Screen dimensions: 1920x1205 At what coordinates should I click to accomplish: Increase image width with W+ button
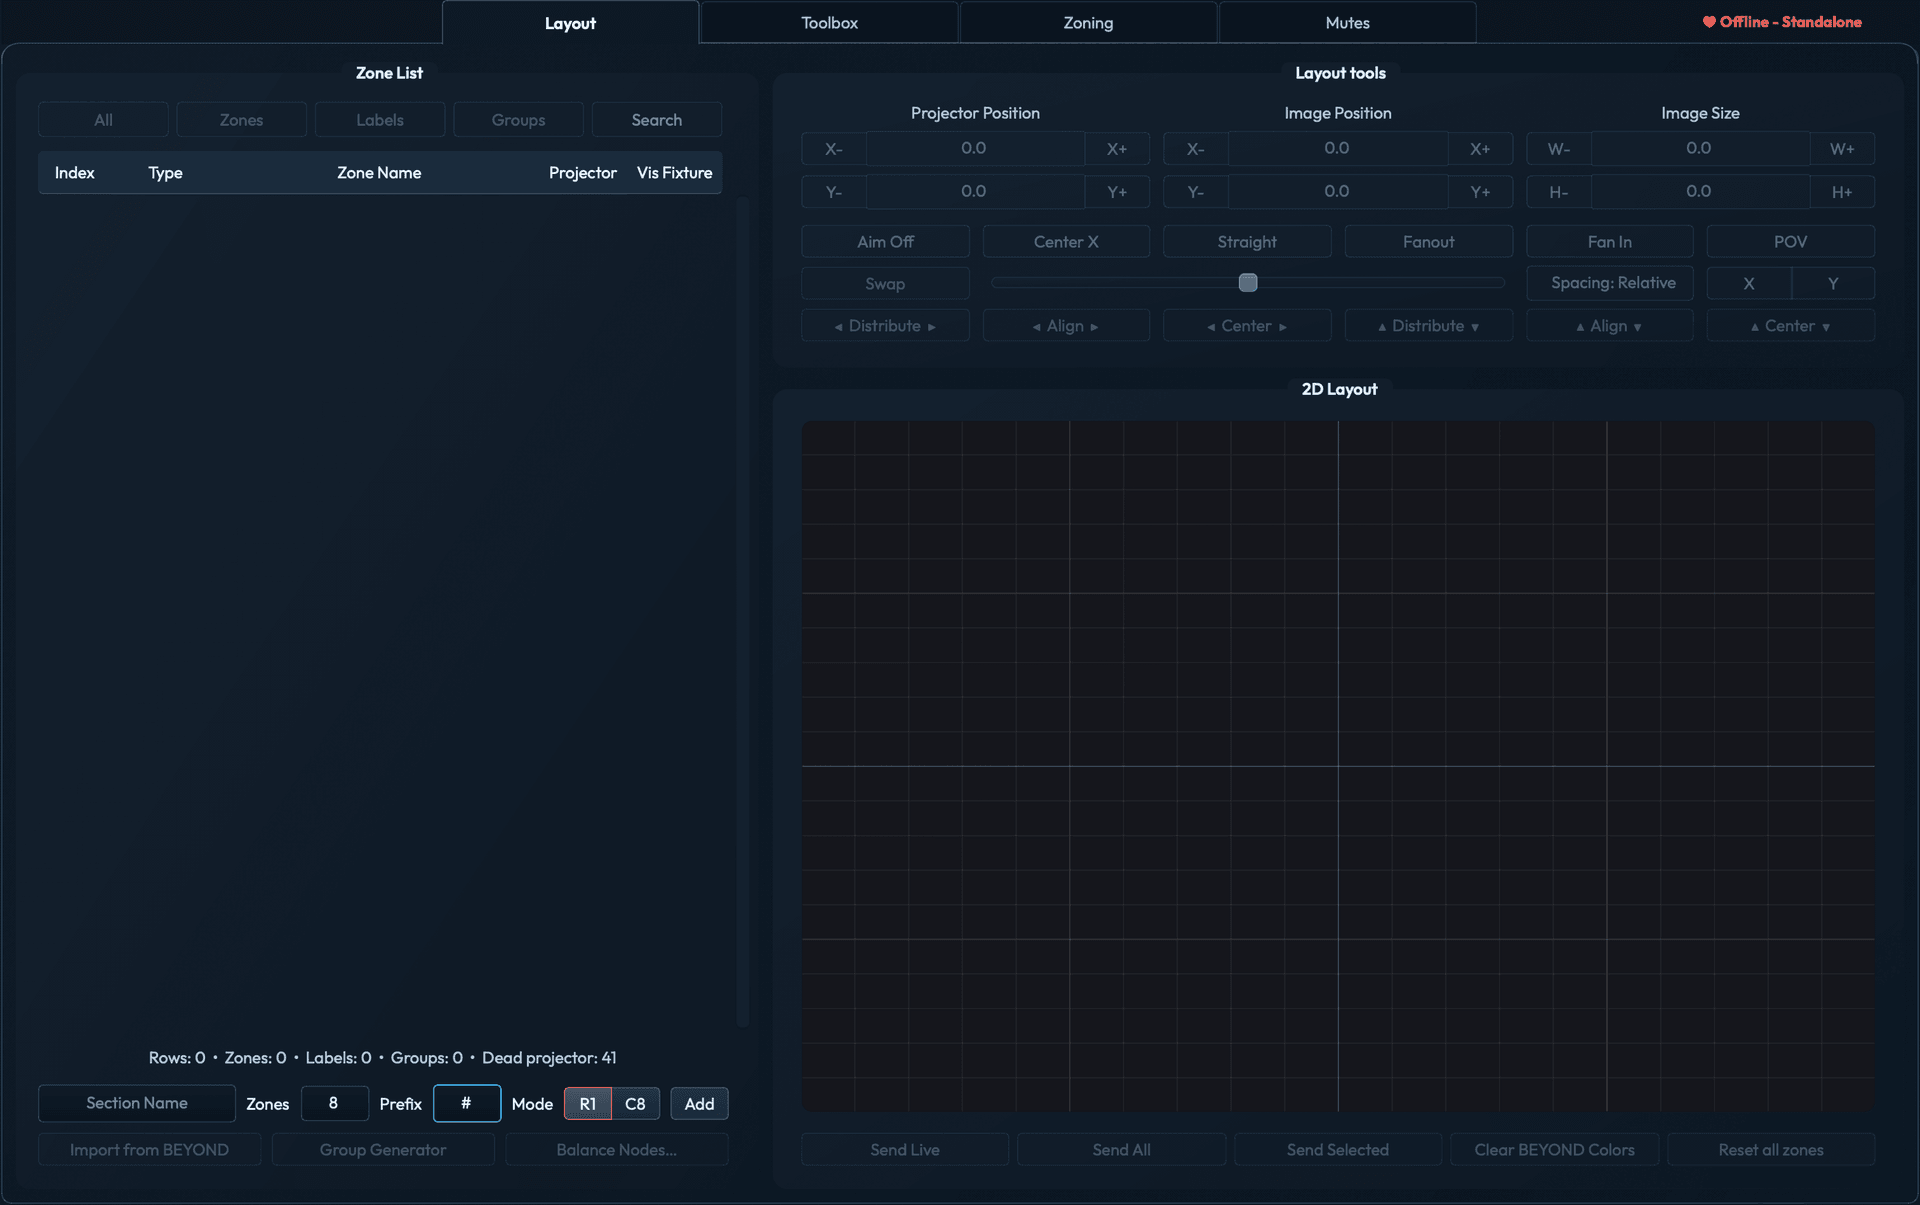tap(1842, 149)
